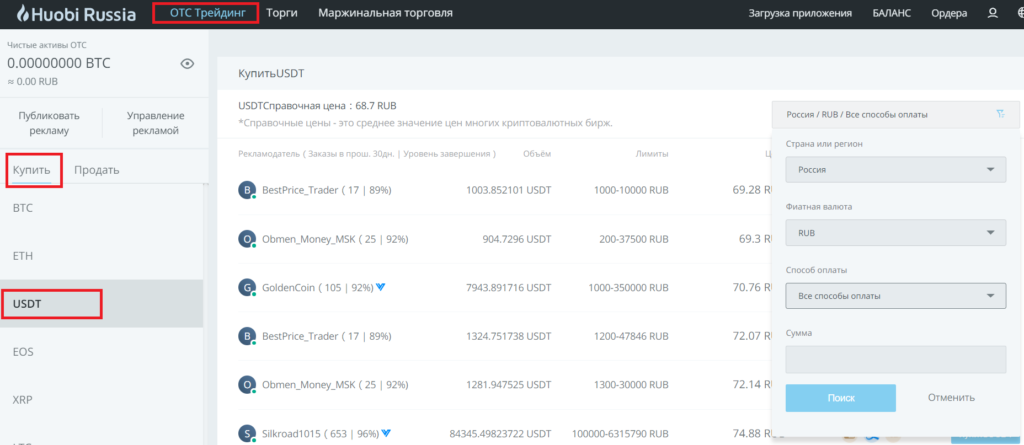The width and height of the screenshot is (1024, 445).
Task: Click the Huobi Russia flame logo
Action: [24, 13]
